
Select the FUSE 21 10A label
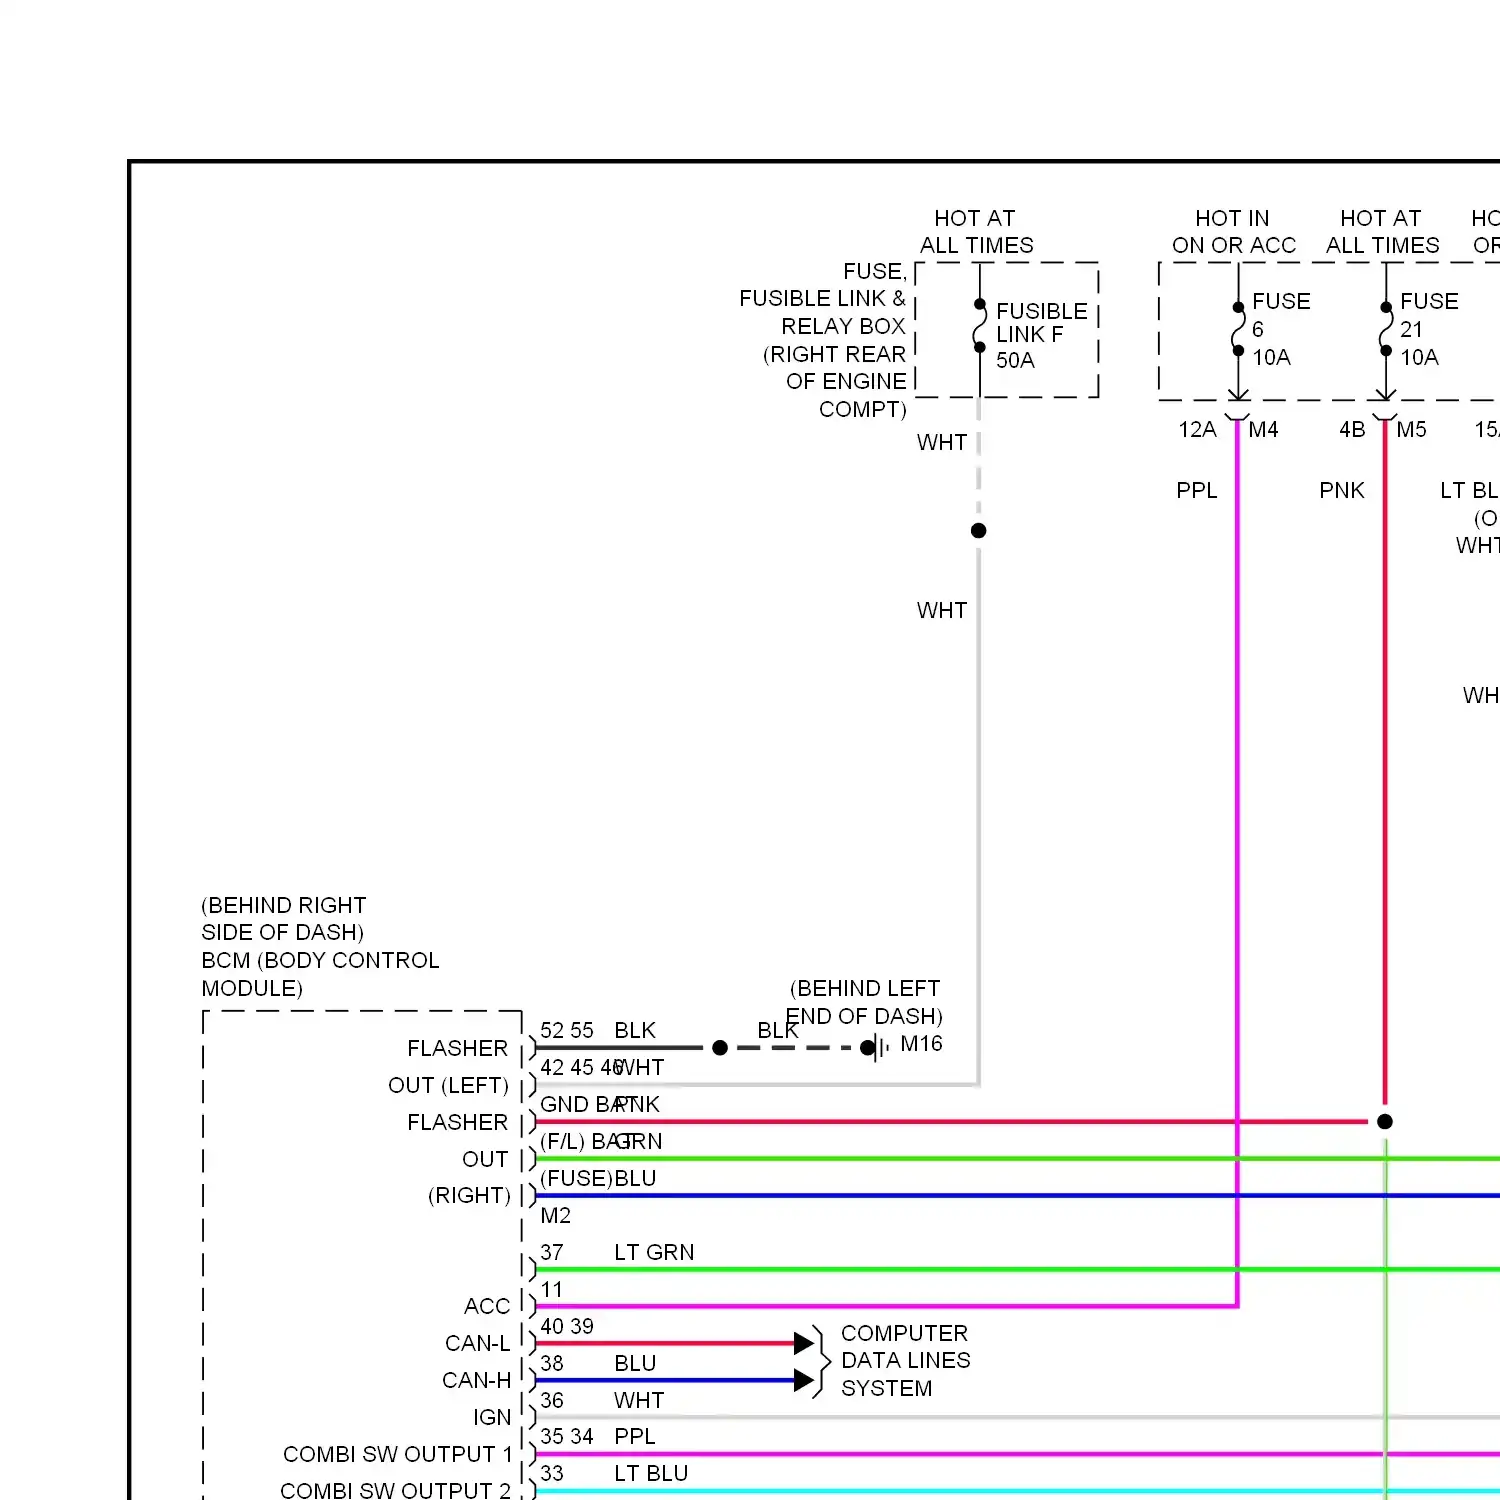tap(1428, 329)
